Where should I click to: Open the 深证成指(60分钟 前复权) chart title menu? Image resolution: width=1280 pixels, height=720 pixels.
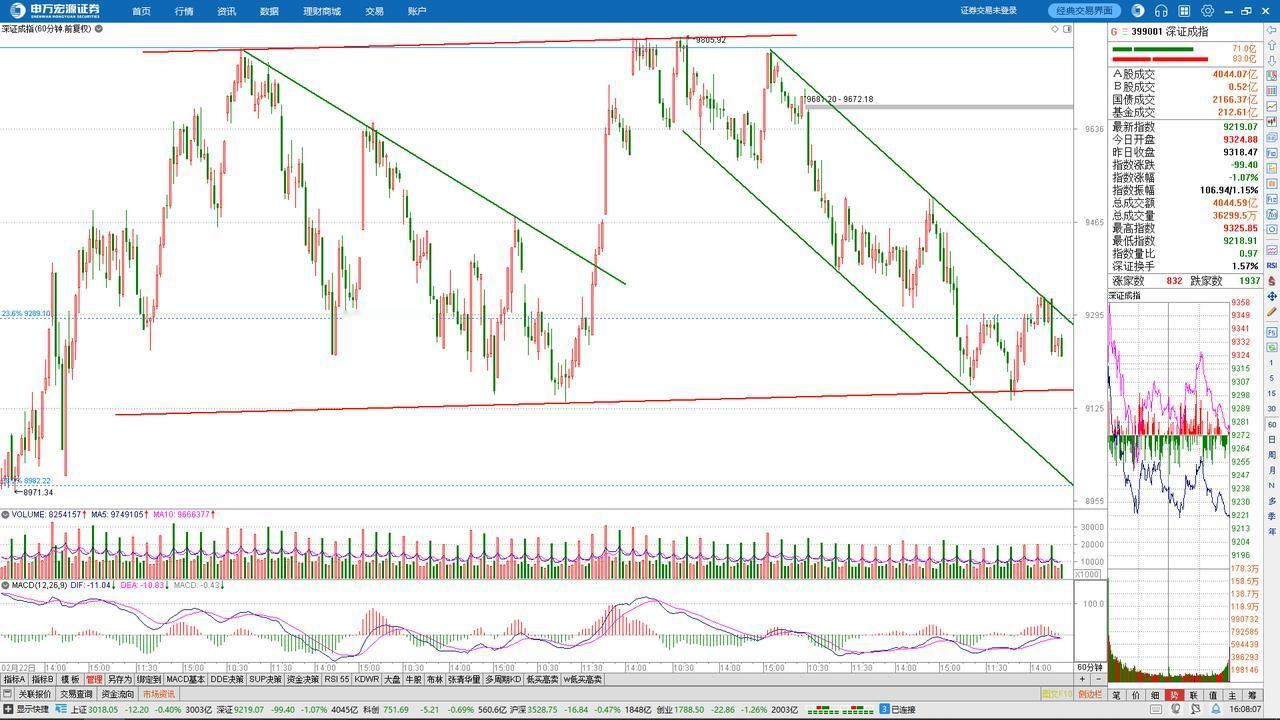pyautogui.click(x=46, y=29)
